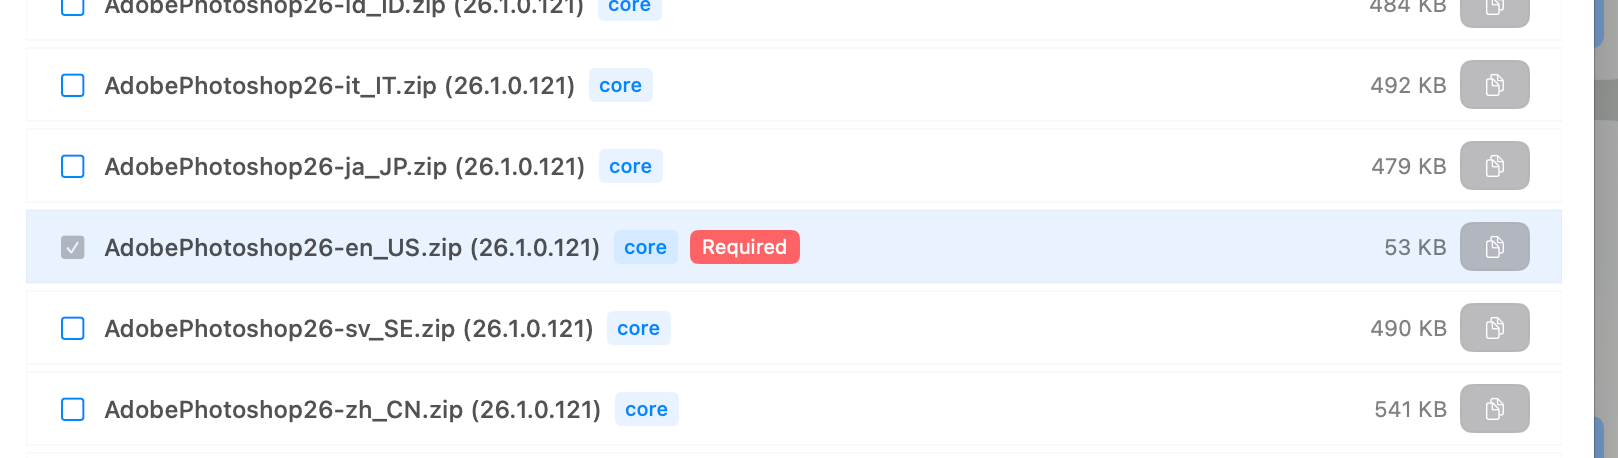This screenshot has height=458, width=1618.
Task: Click the core tag on ja_JP row
Action: click(x=630, y=166)
